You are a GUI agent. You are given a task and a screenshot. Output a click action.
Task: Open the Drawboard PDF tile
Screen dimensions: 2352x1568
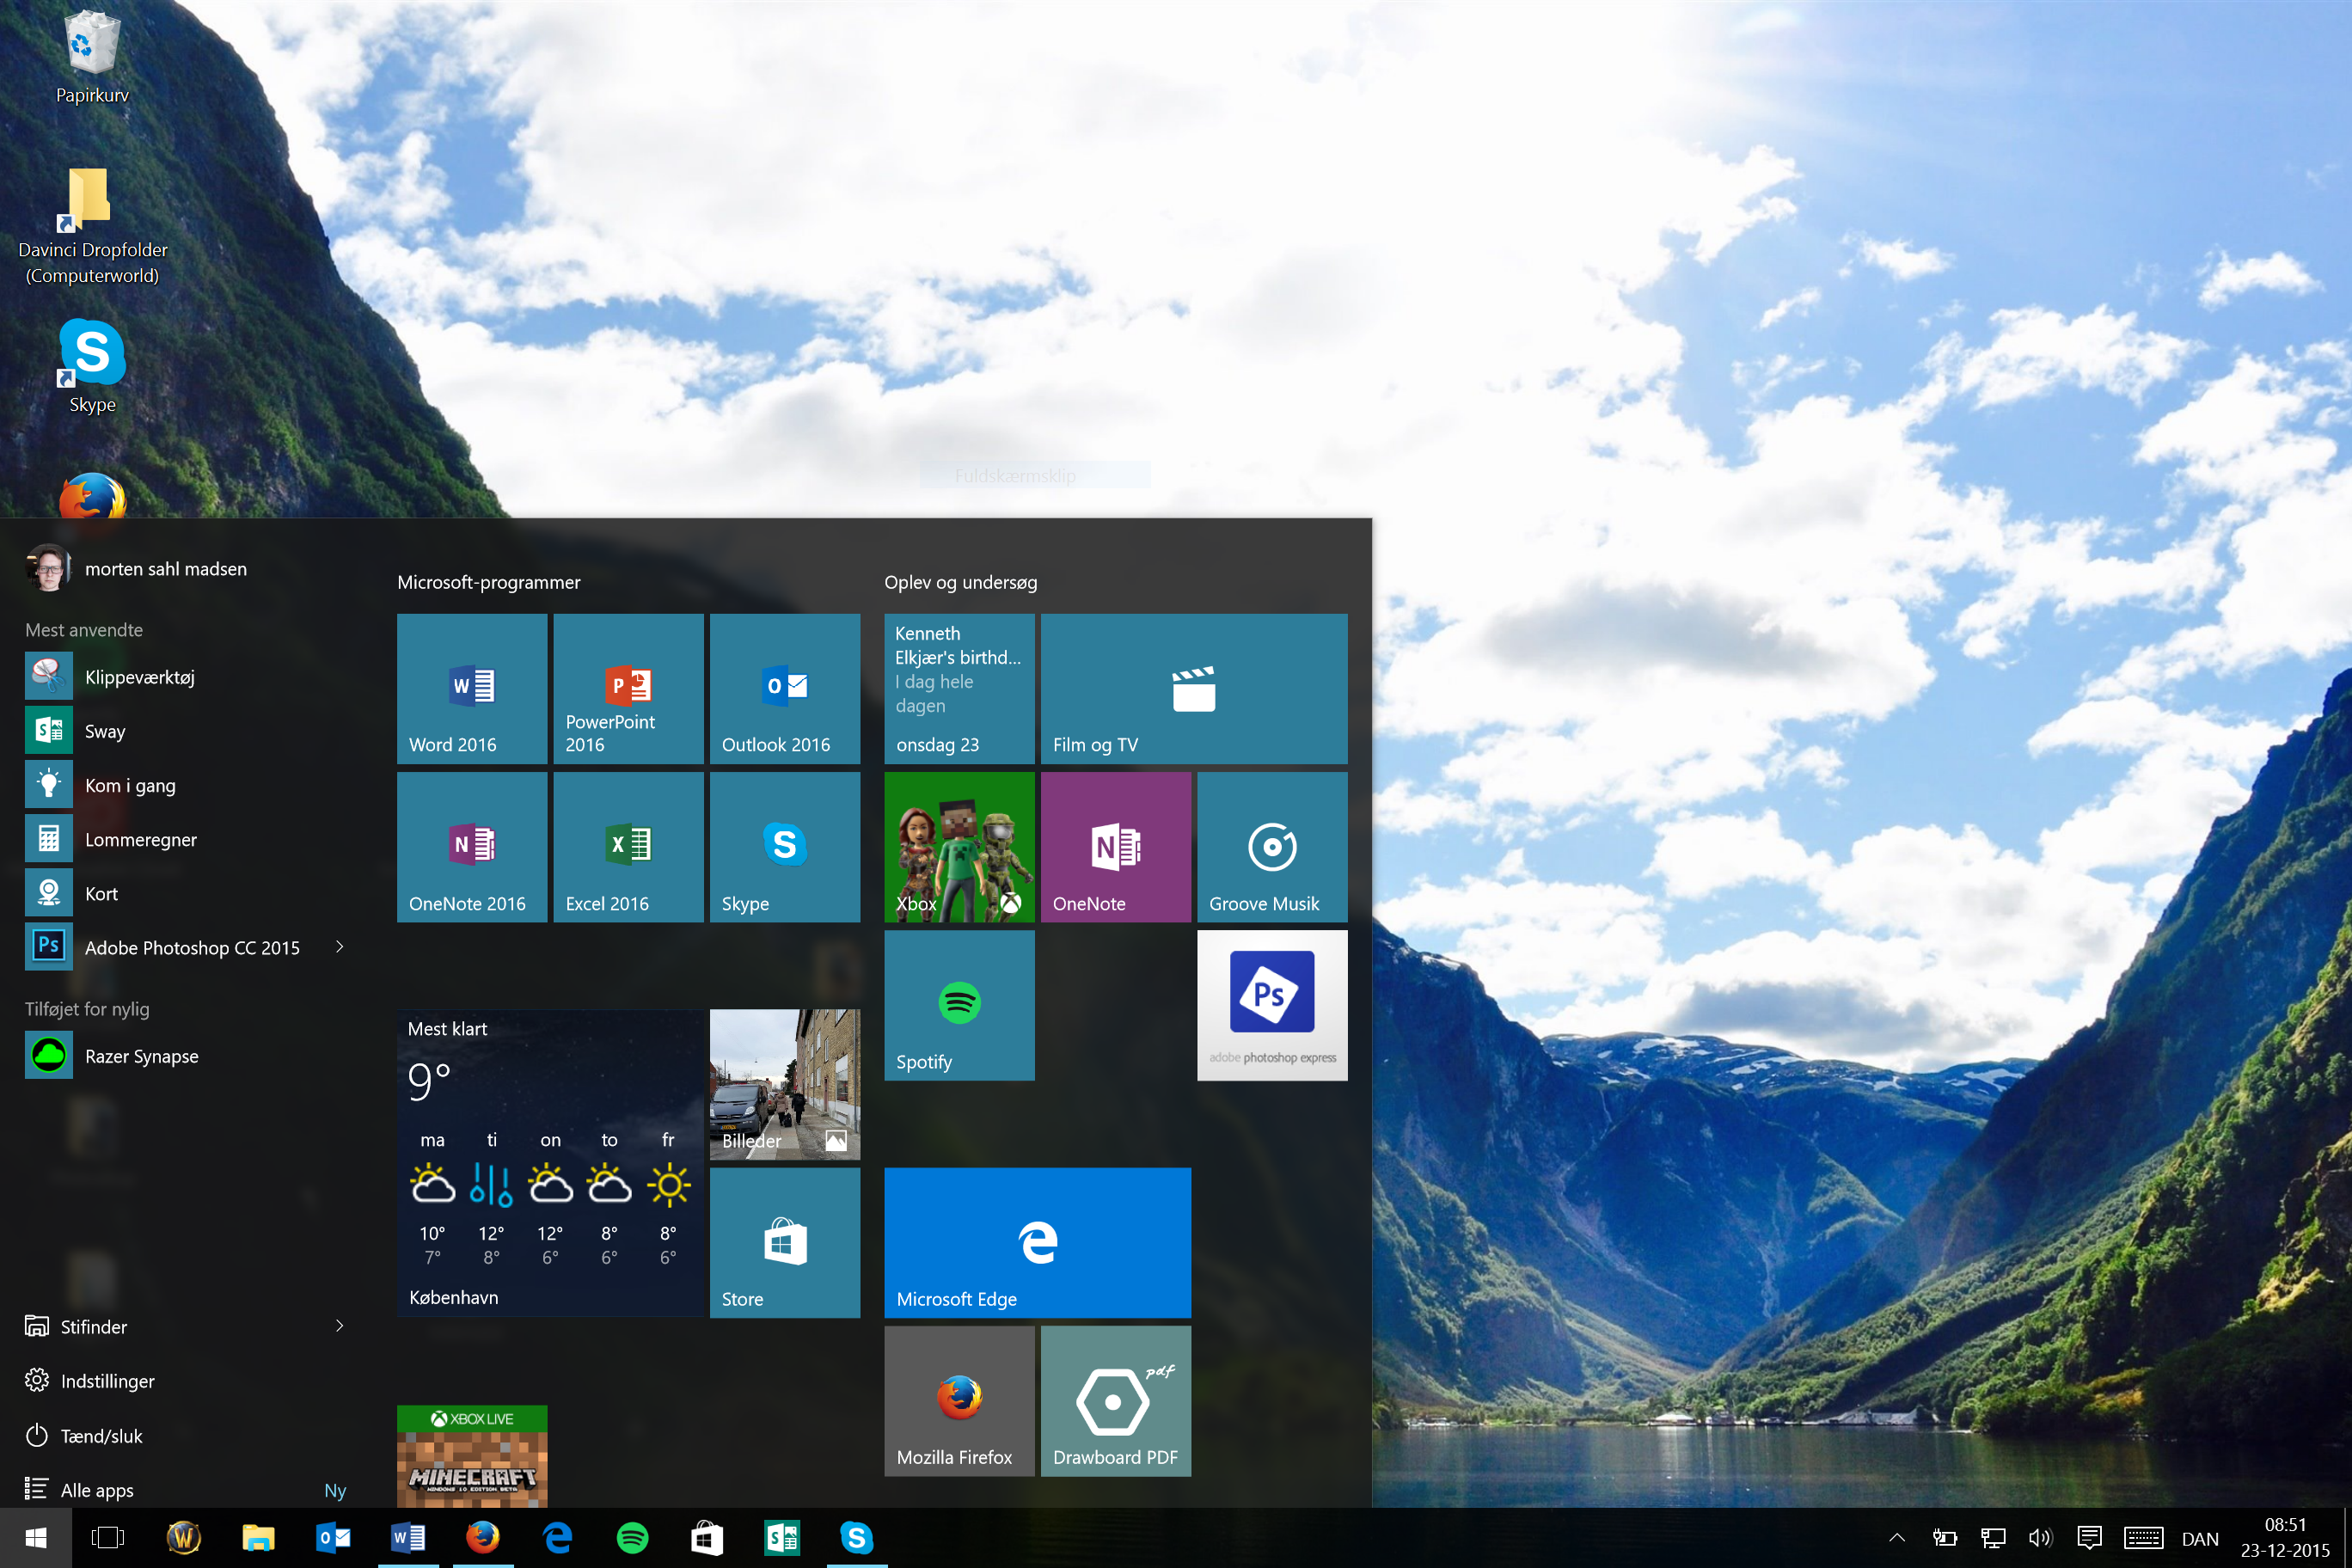(x=1115, y=1400)
